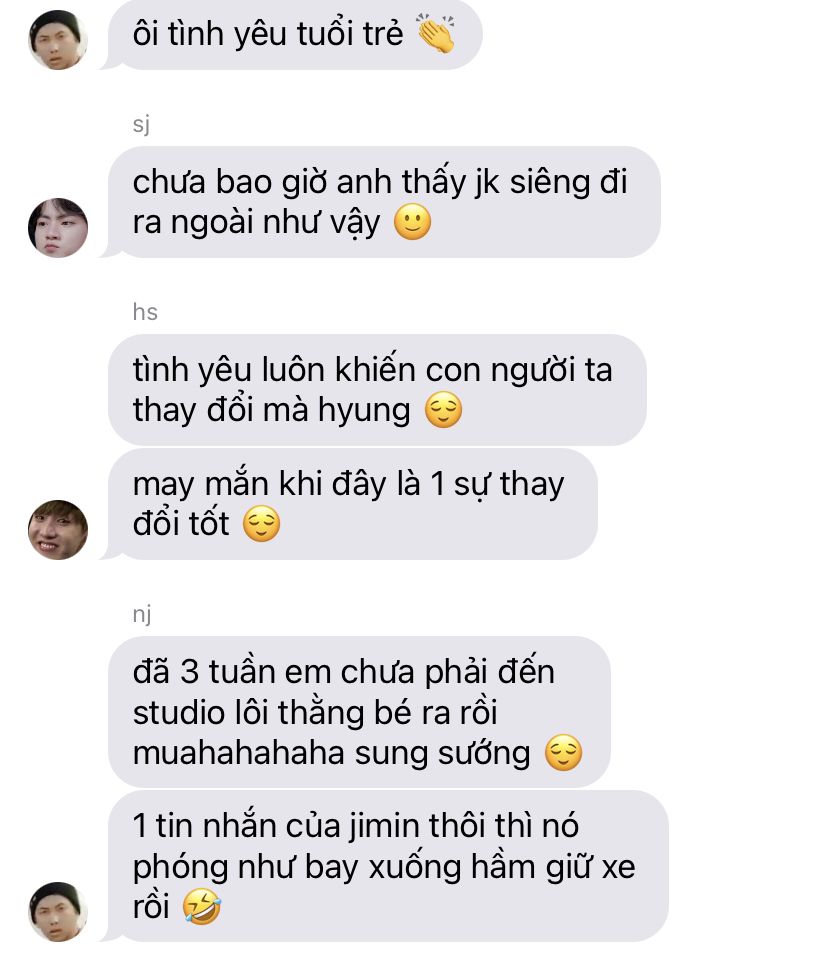This screenshot has height=968, width=828.
Task: Click the rolling laughing emoji after 'rồi'
Action: [202, 906]
